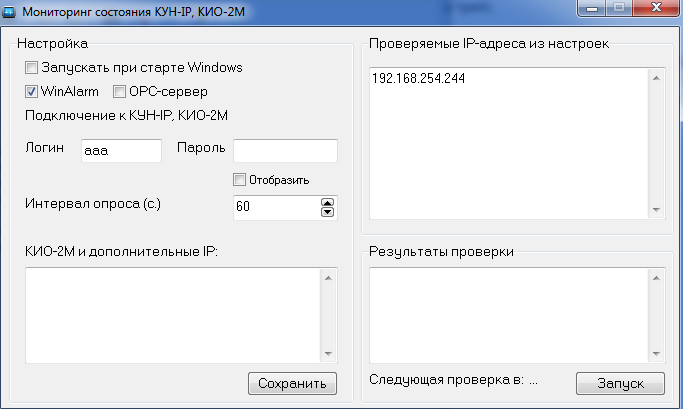Focus the Пароль input field

[x=285, y=150]
